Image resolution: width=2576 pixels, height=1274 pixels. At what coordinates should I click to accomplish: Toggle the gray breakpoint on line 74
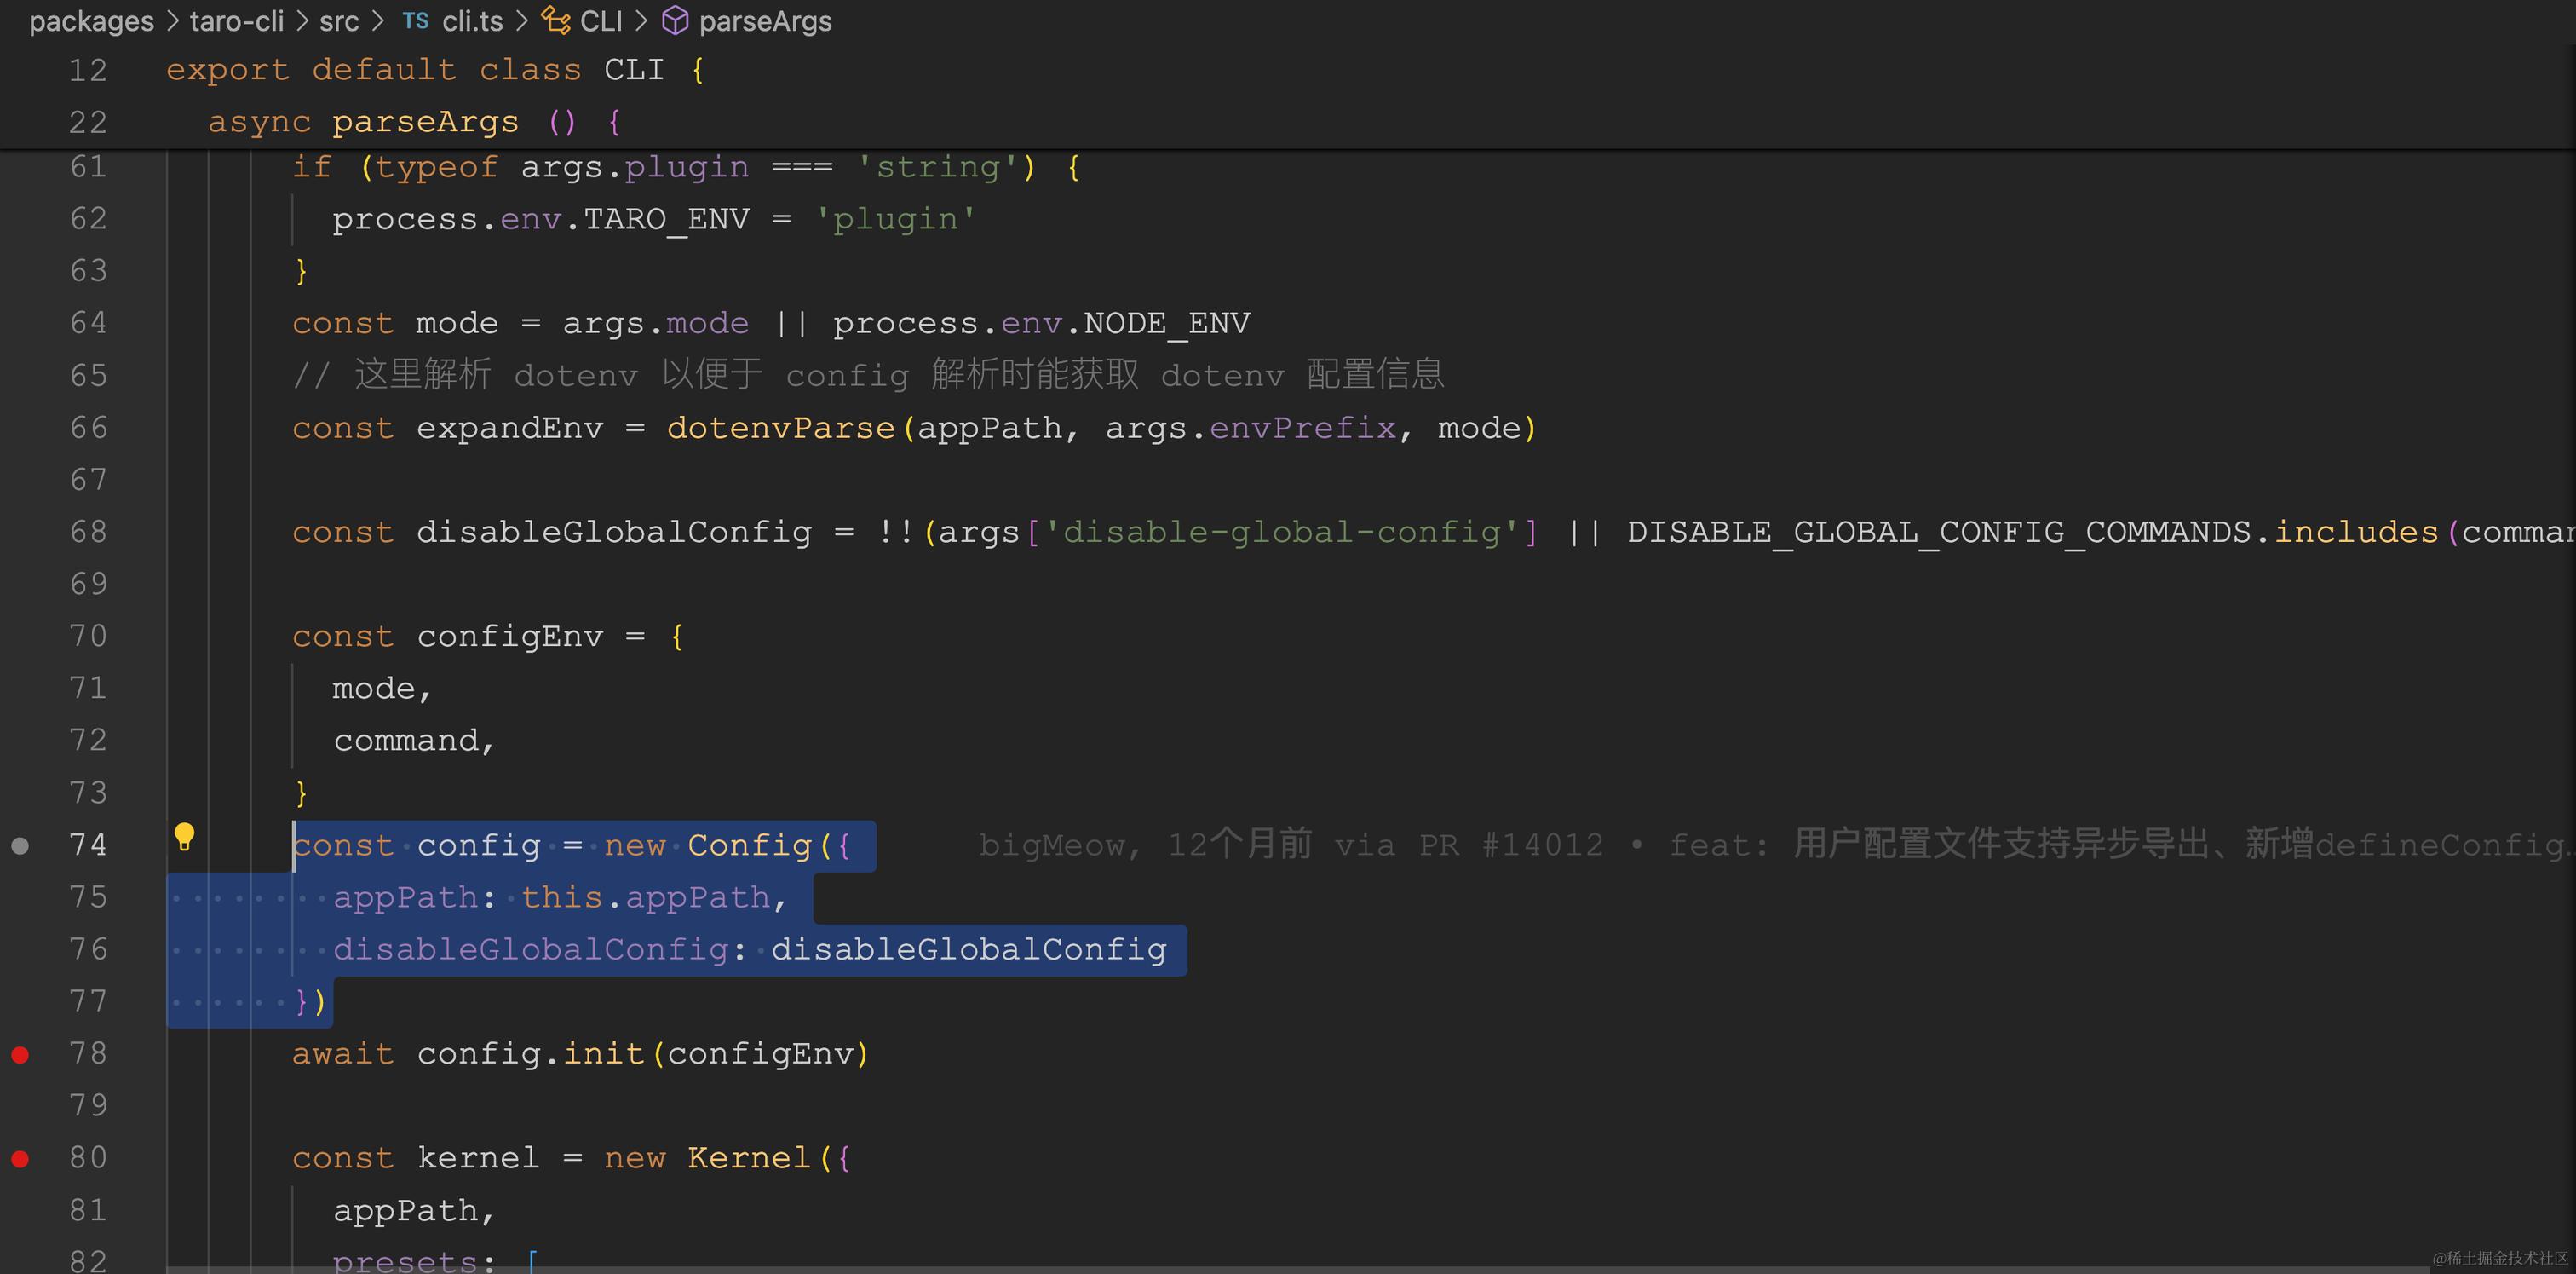pyautogui.click(x=20, y=846)
